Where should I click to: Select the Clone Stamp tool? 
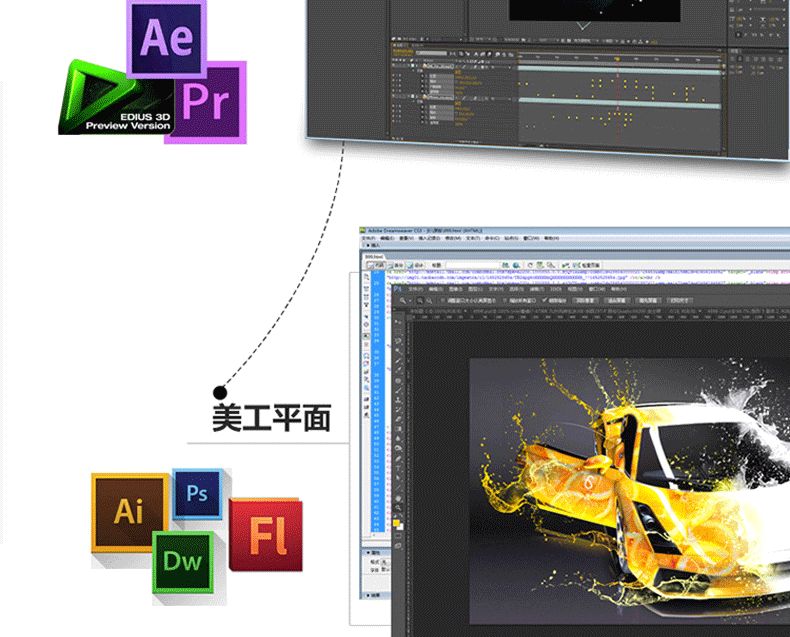click(398, 400)
